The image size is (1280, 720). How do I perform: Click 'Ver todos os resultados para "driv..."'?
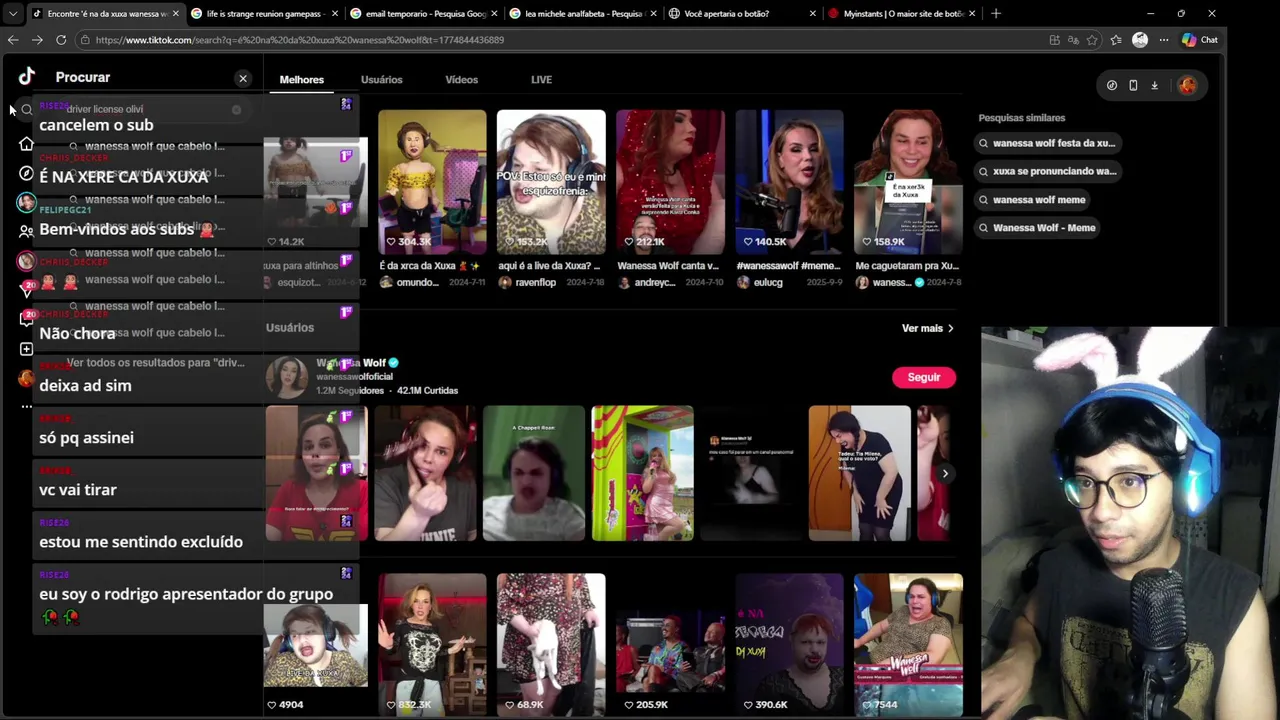pos(155,362)
